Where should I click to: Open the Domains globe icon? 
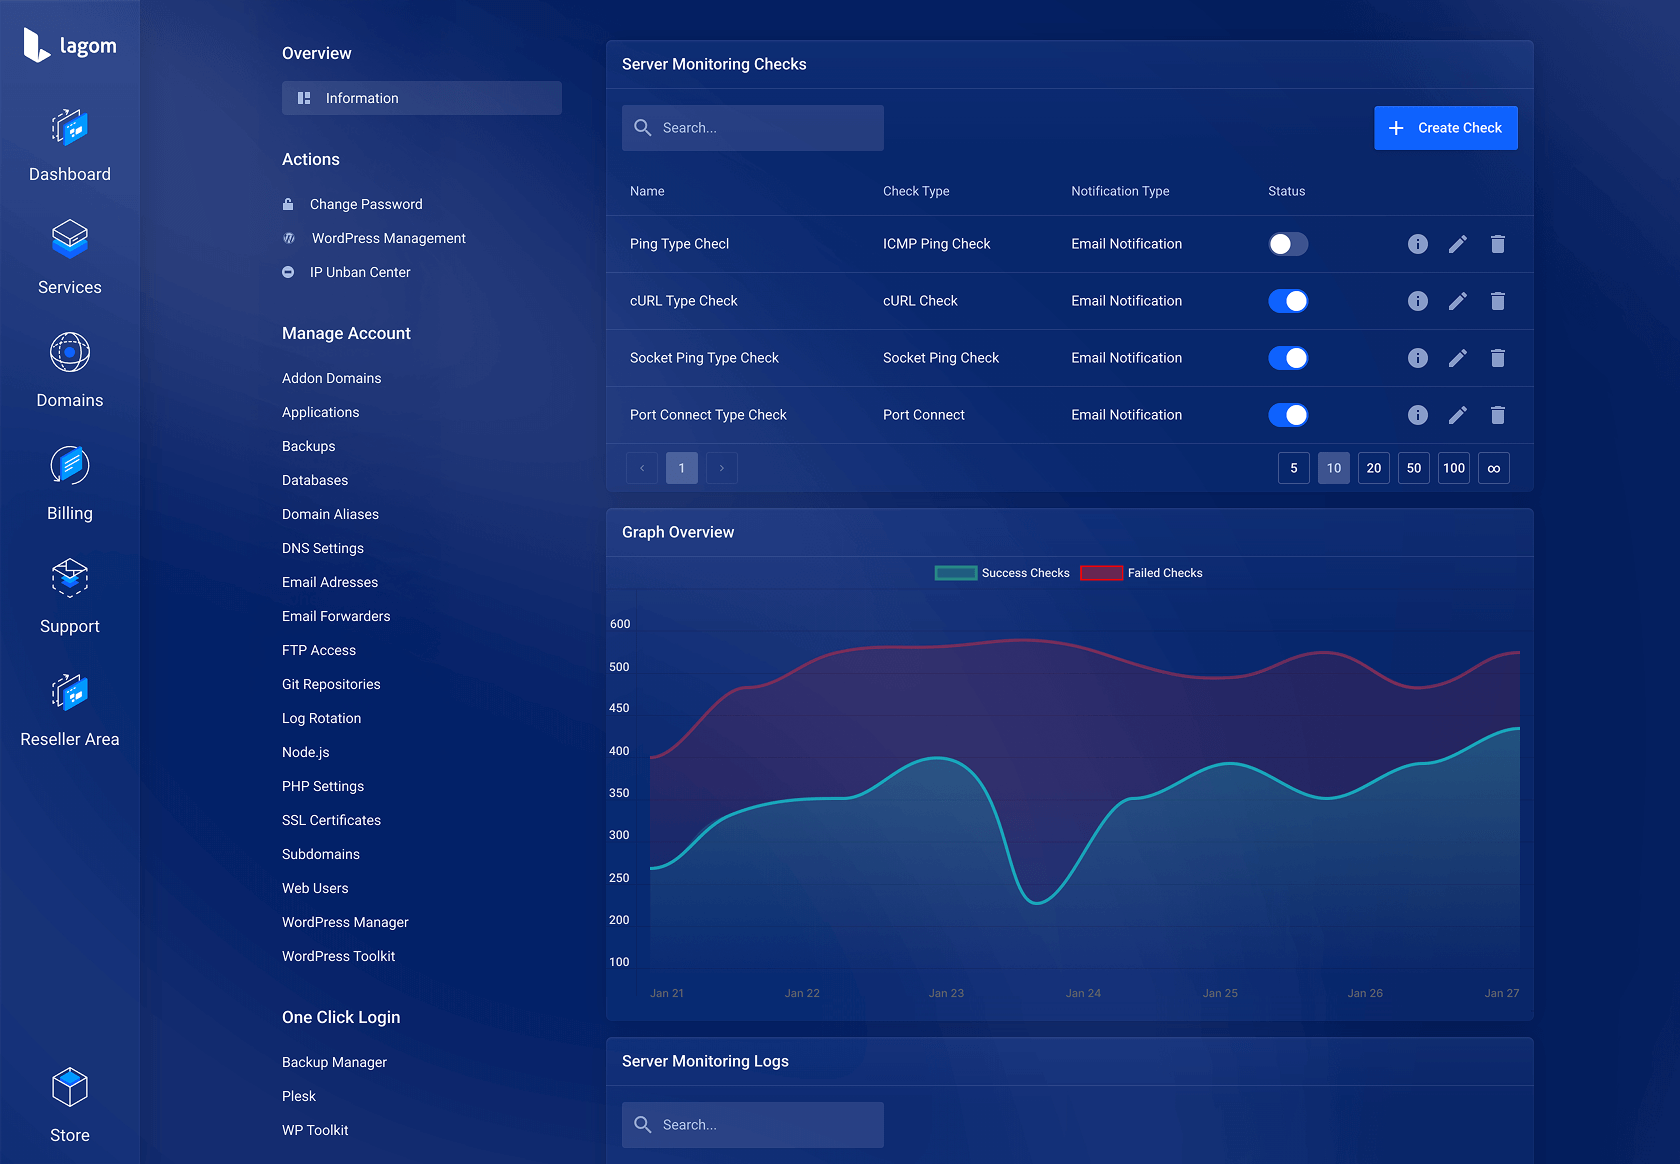(70, 352)
